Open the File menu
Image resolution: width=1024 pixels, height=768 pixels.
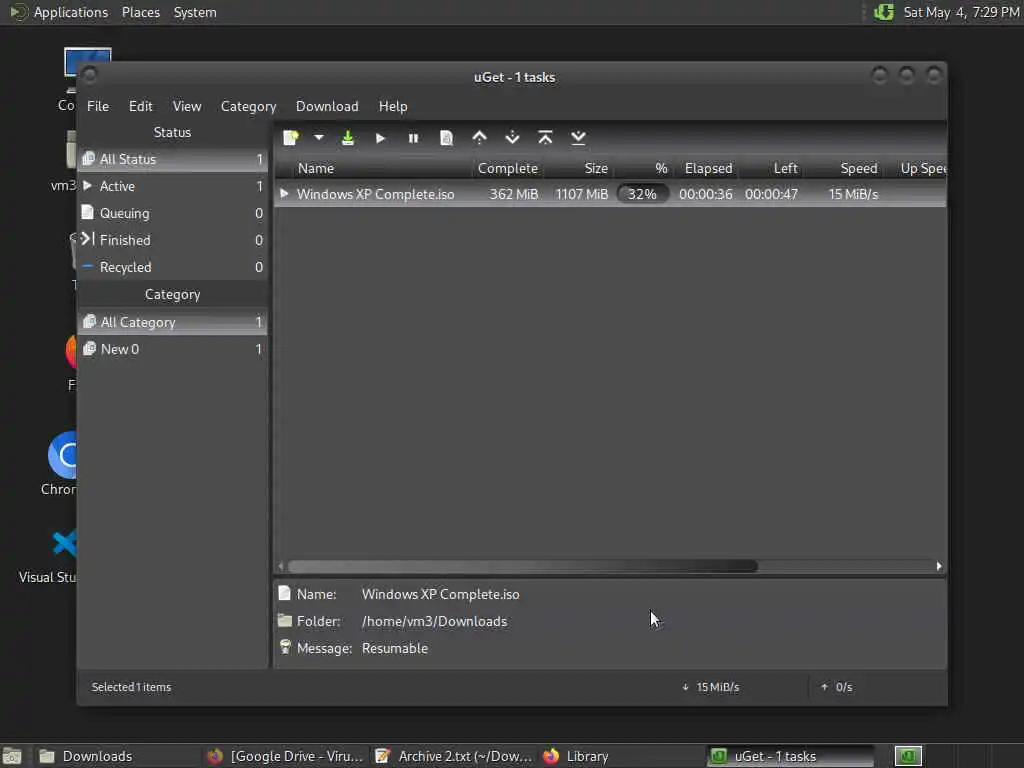click(98, 106)
